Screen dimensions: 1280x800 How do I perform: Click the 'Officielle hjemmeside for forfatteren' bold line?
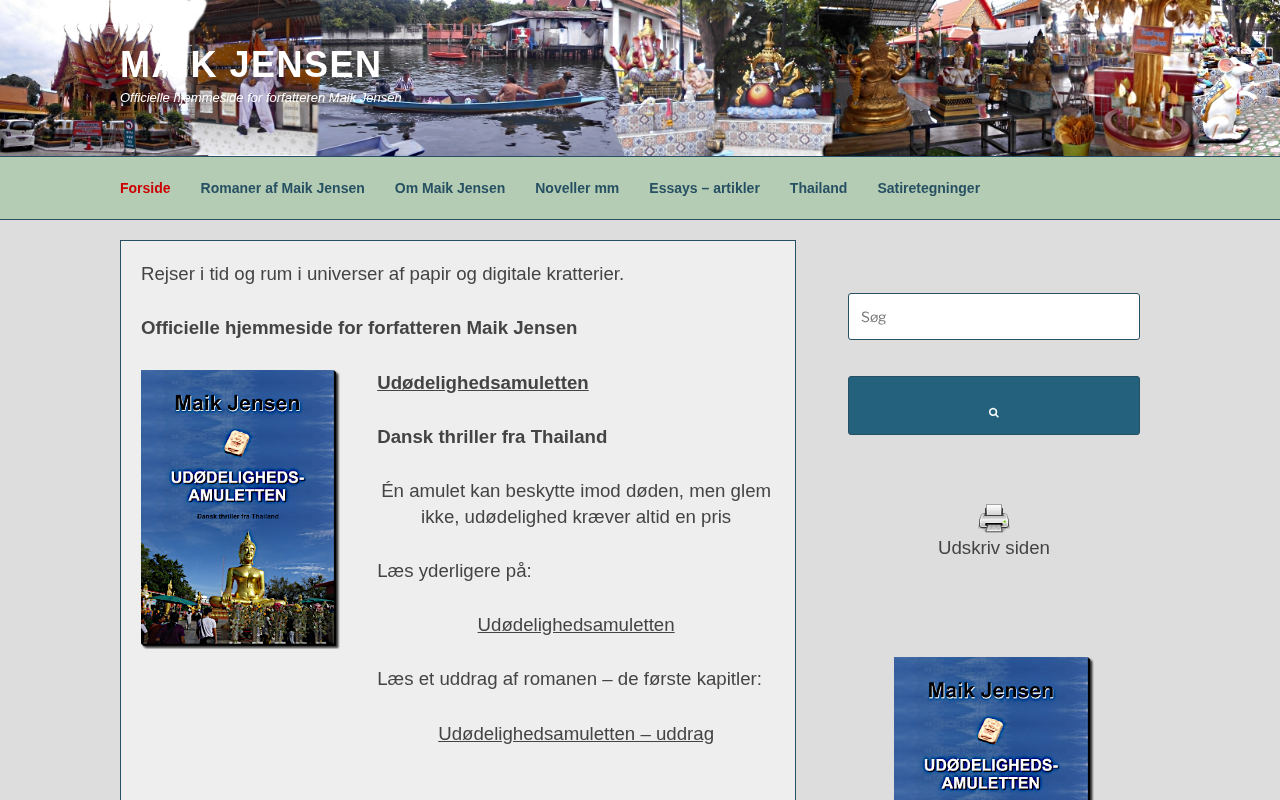pos(359,328)
